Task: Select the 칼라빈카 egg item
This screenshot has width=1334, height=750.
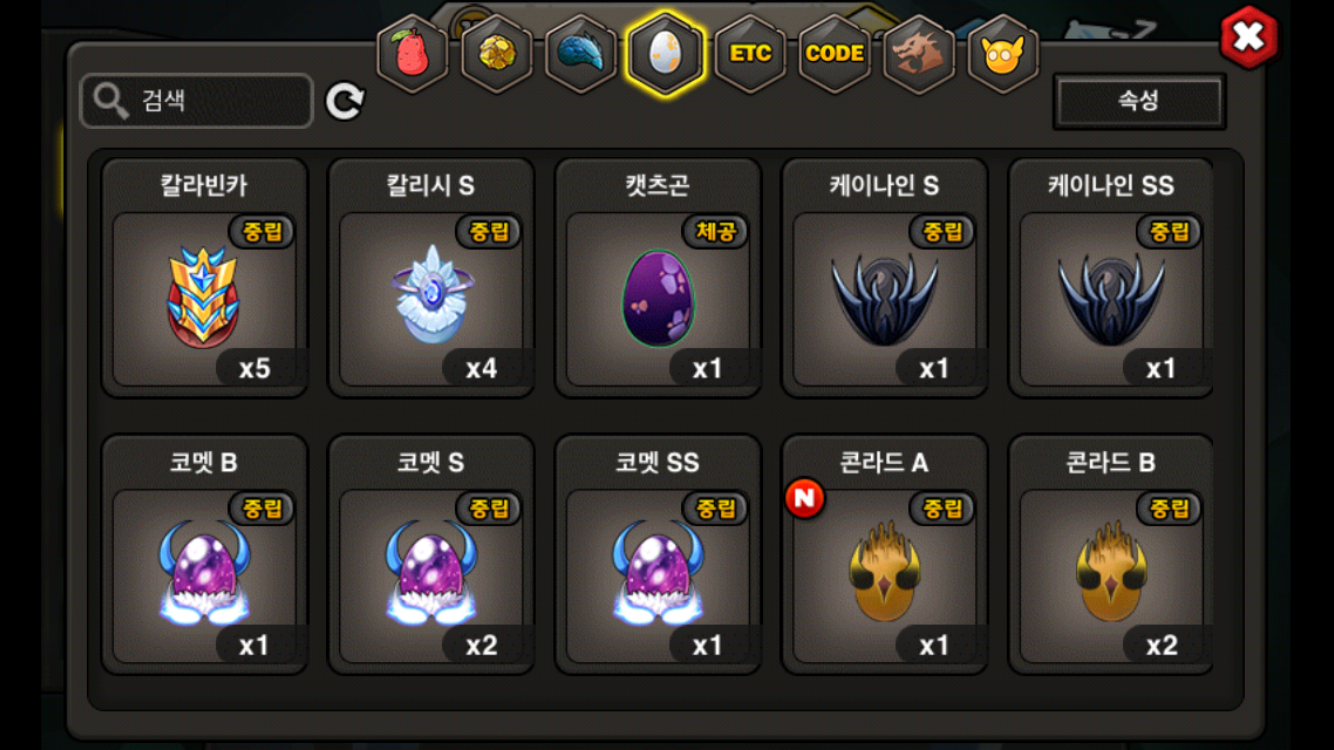Action: 204,277
